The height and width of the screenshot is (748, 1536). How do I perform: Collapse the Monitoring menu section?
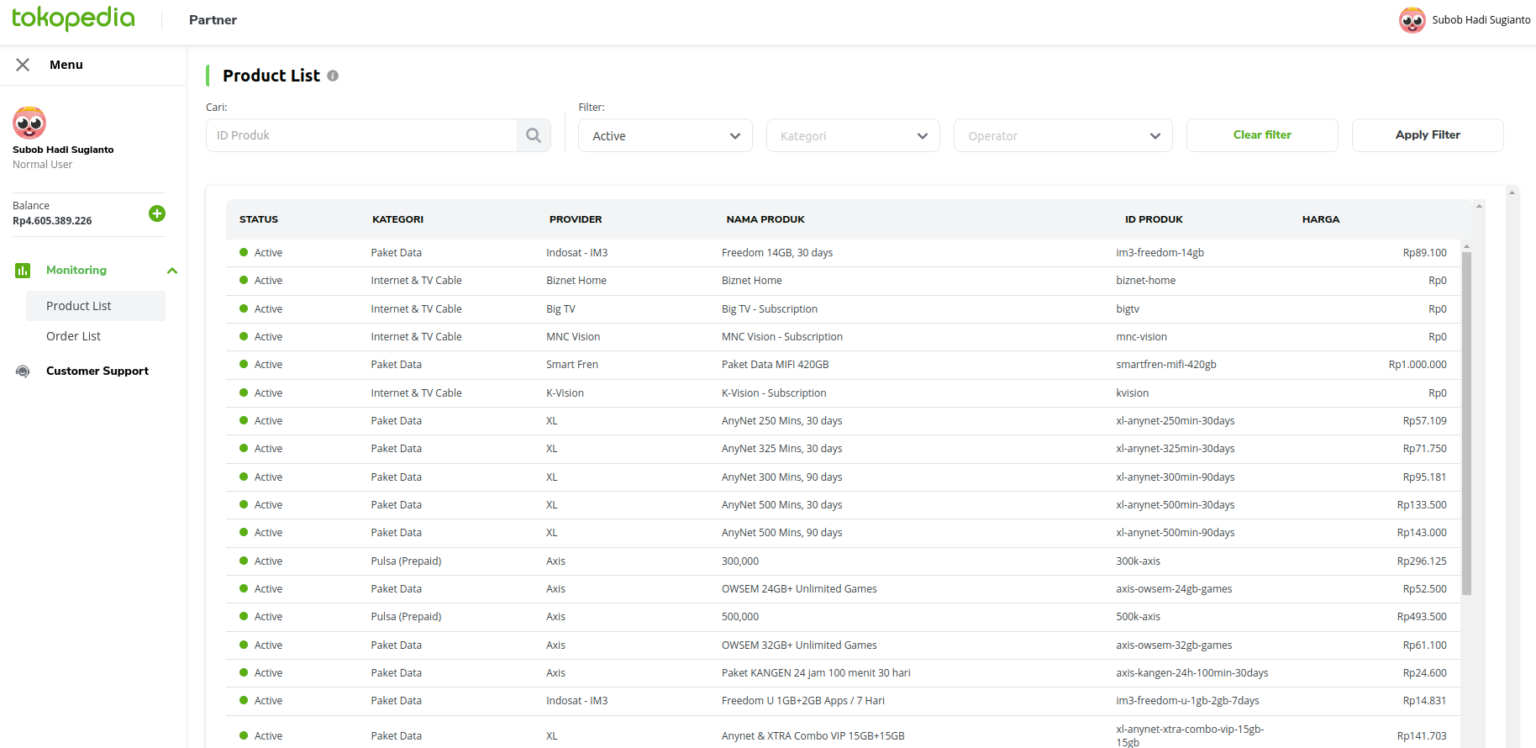pos(172,270)
